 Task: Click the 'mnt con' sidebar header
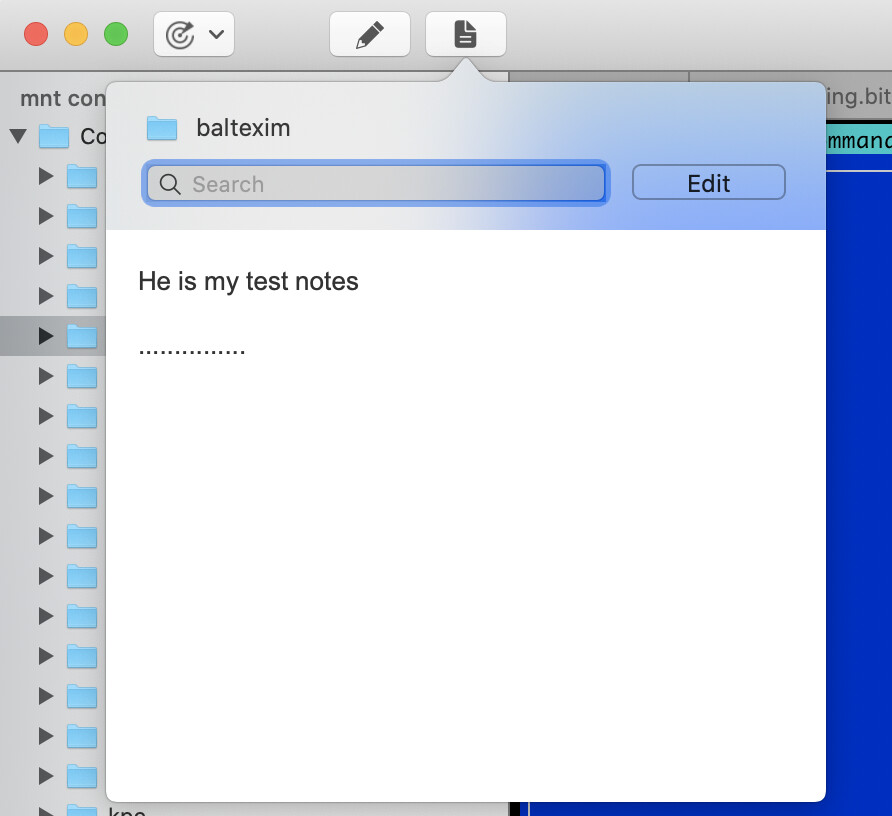click(x=62, y=99)
